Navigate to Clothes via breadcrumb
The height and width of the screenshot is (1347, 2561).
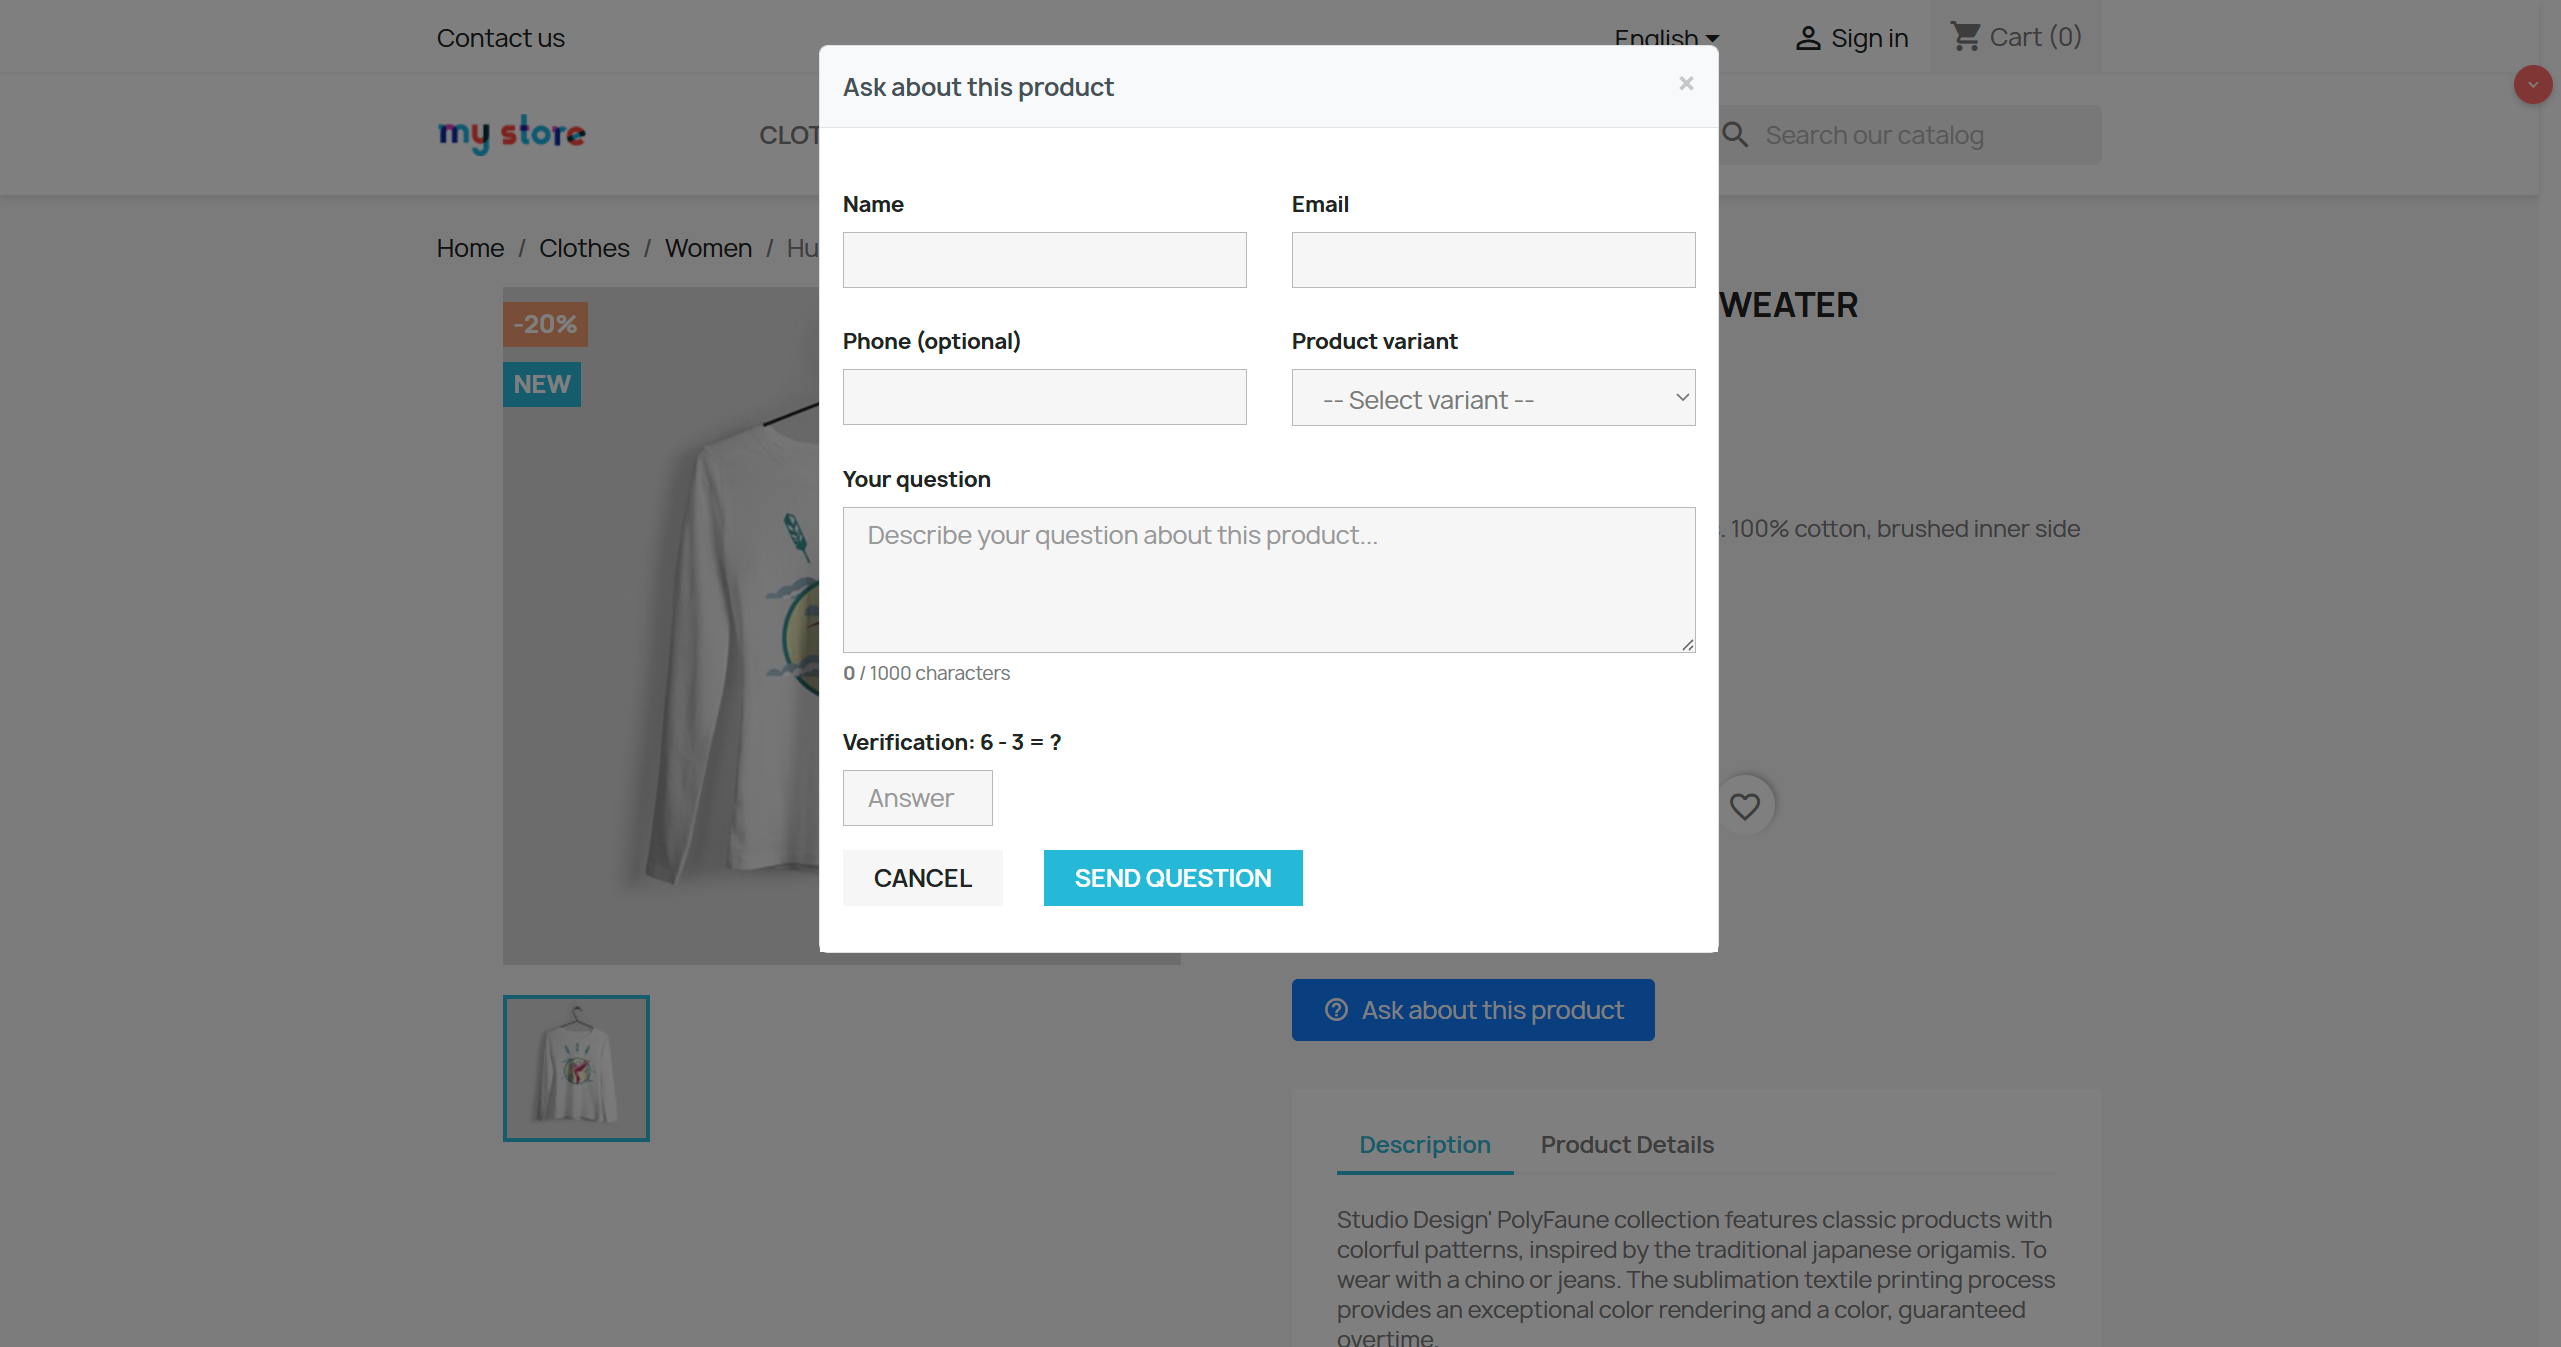[x=583, y=247]
